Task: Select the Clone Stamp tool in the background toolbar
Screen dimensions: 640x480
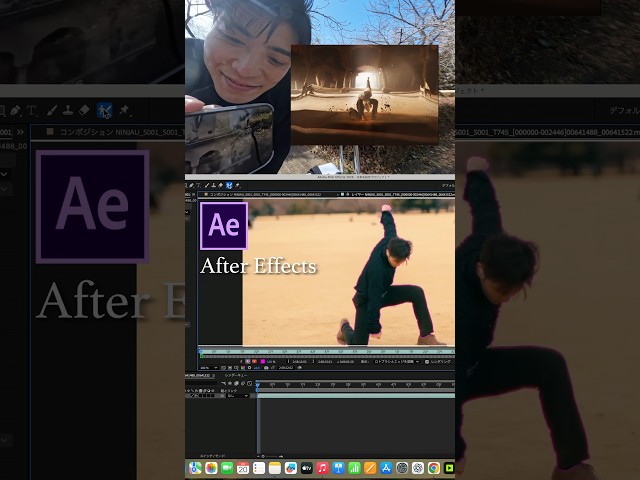Action: tap(68, 110)
